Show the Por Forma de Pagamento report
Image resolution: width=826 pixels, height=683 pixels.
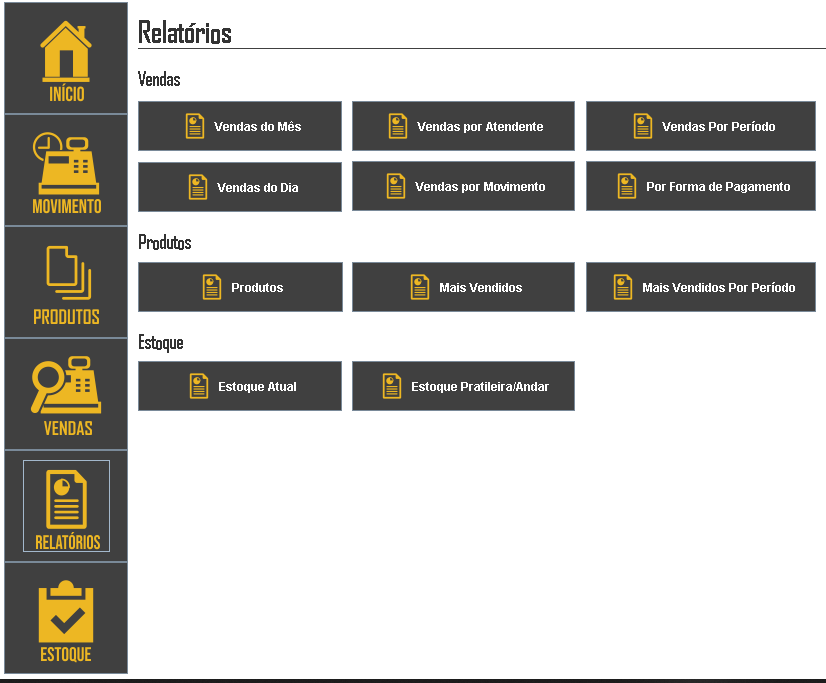click(x=700, y=186)
